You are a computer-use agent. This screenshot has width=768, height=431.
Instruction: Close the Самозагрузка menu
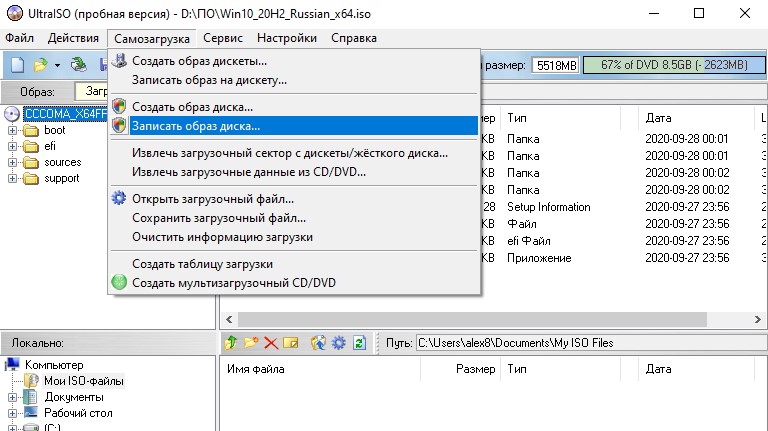point(152,39)
